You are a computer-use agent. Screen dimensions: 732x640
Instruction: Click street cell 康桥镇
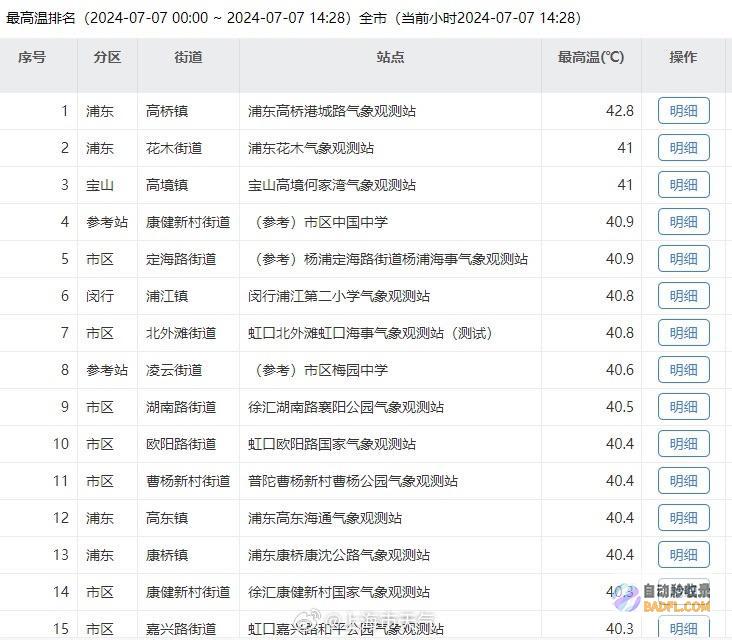pyautogui.click(x=167, y=555)
